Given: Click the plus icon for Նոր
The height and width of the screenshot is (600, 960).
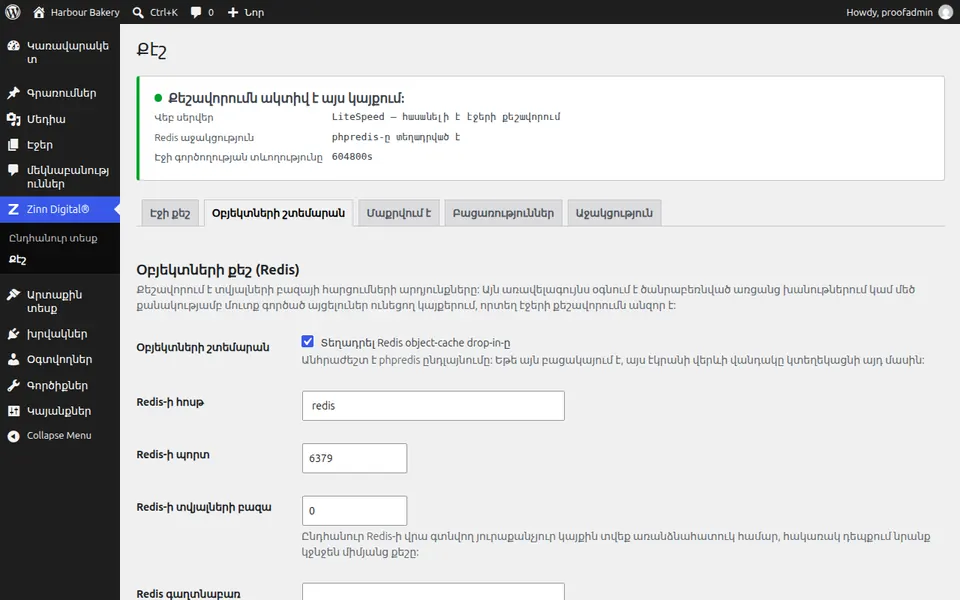Looking at the screenshot, I should [233, 12].
